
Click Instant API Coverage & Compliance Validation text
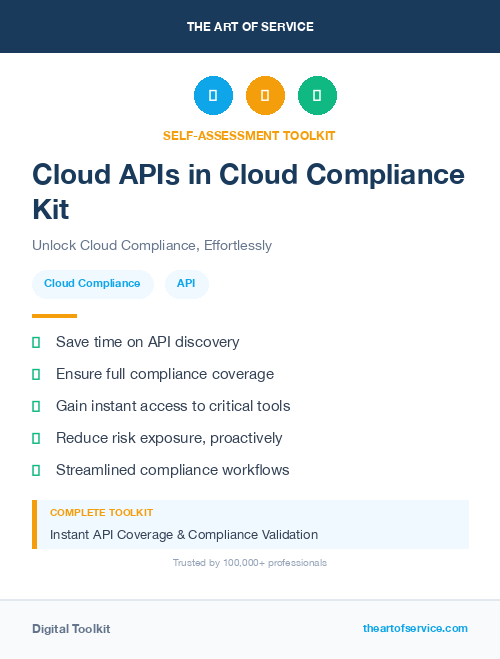point(184,535)
